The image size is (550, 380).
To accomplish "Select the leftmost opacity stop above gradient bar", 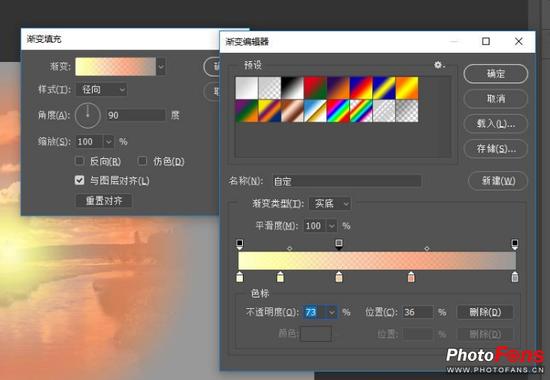I will 240,244.
